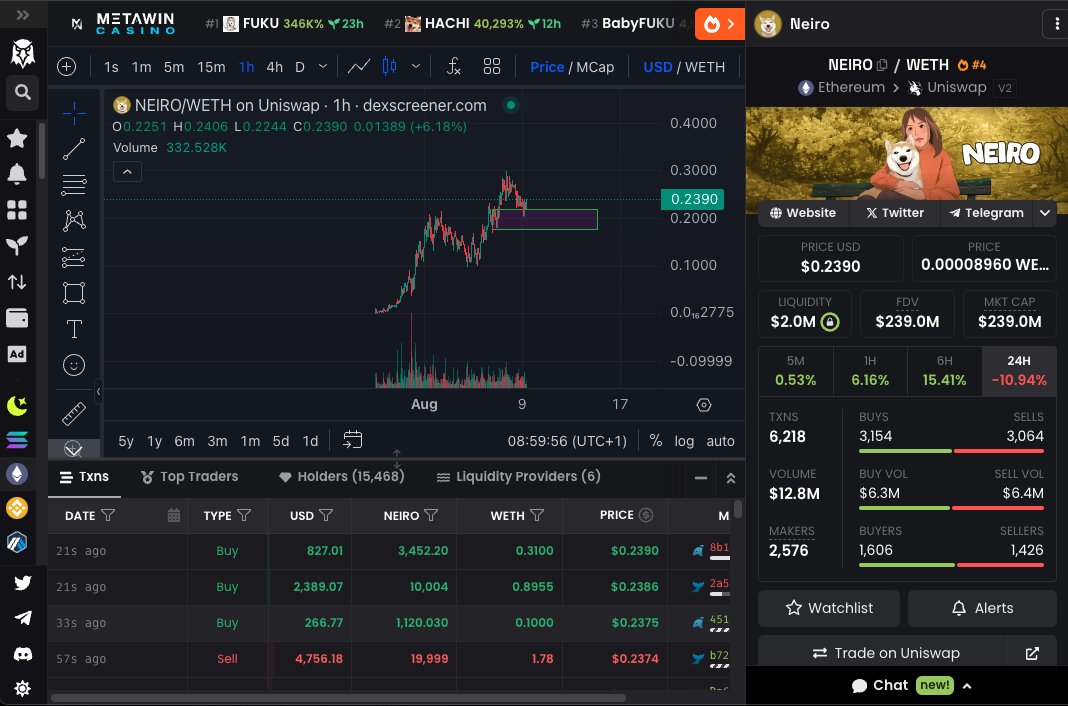This screenshot has width=1068, height=706.
Task: Open chart type dropdown arrow
Action: coord(415,67)
